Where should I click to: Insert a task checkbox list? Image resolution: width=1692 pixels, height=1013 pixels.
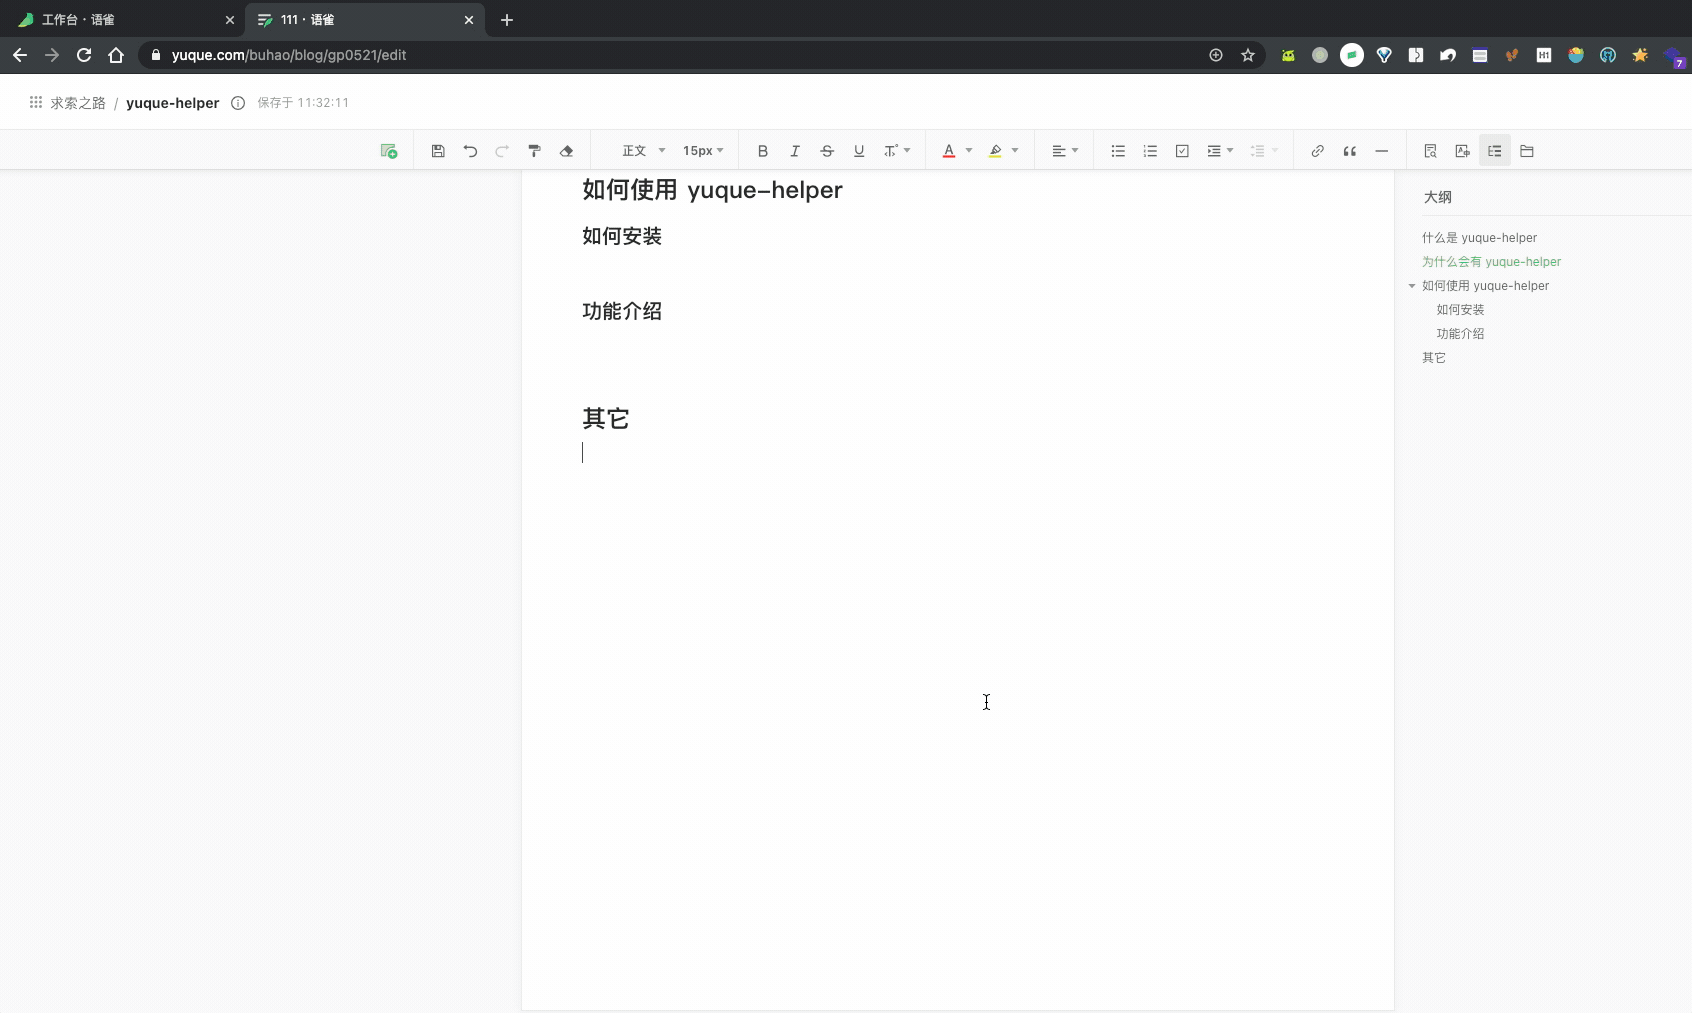coord(1182,151)
